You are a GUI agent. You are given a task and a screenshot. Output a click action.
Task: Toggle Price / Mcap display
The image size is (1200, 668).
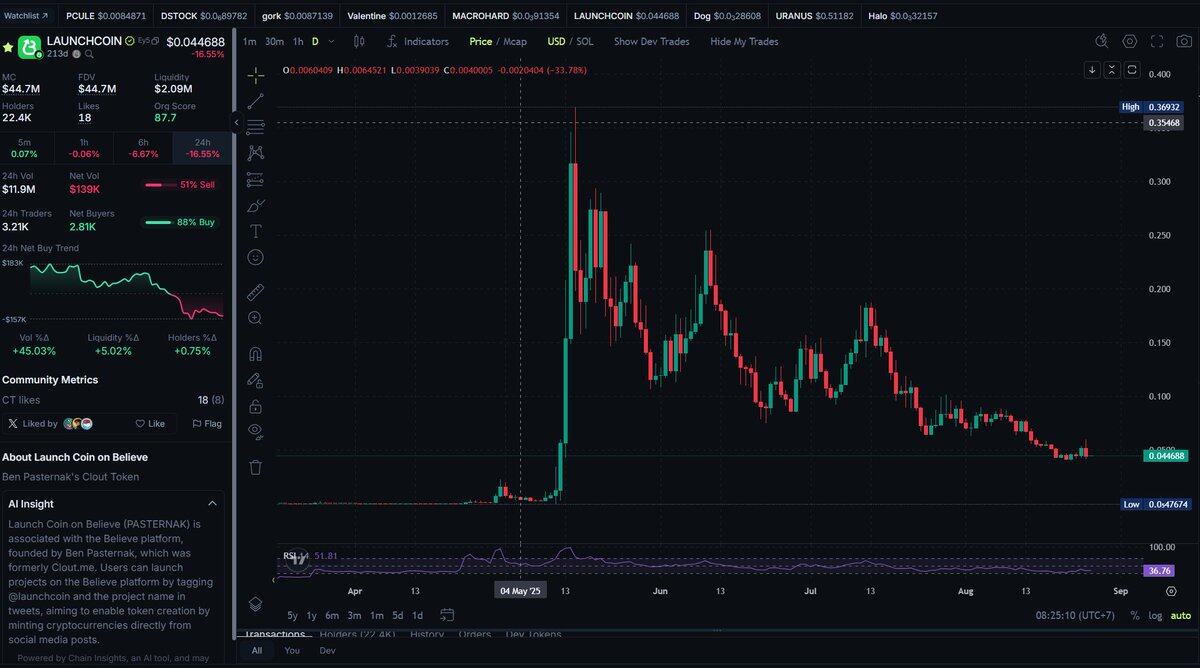point(498,42)
